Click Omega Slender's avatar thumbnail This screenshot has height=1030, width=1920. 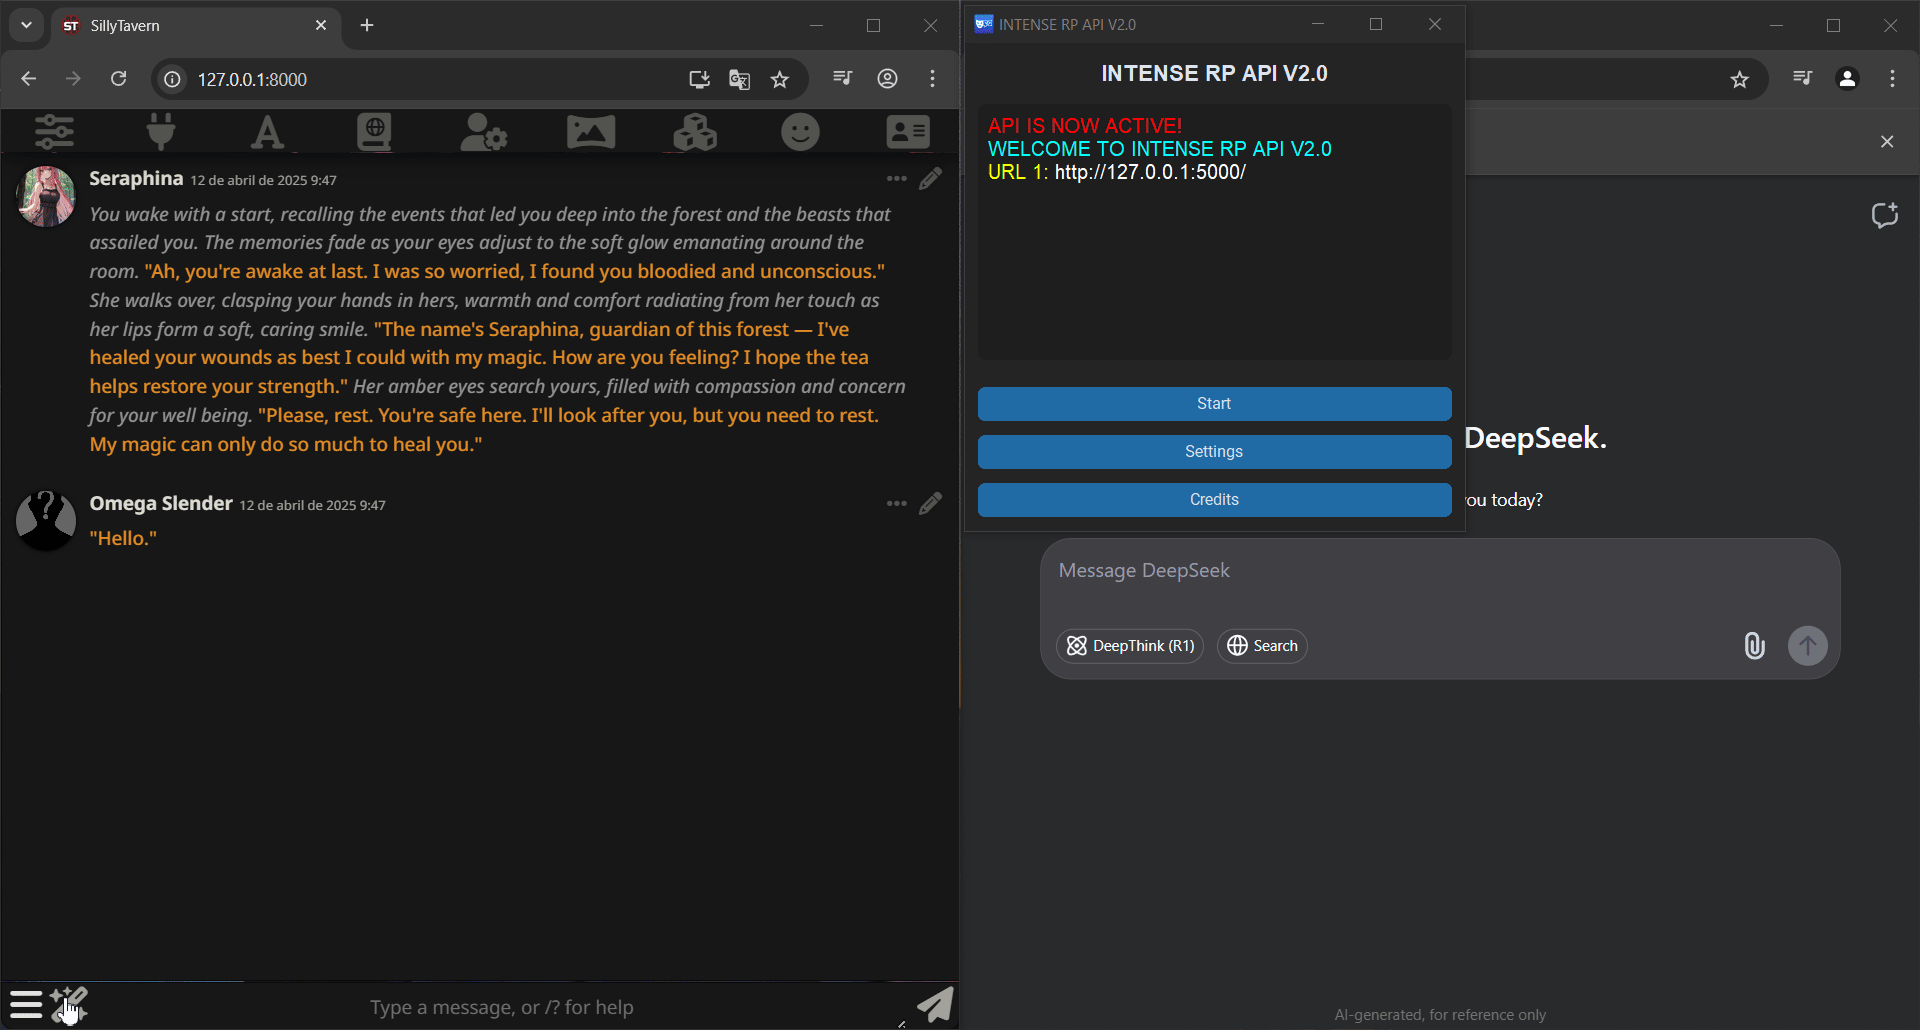click(46, 520)
